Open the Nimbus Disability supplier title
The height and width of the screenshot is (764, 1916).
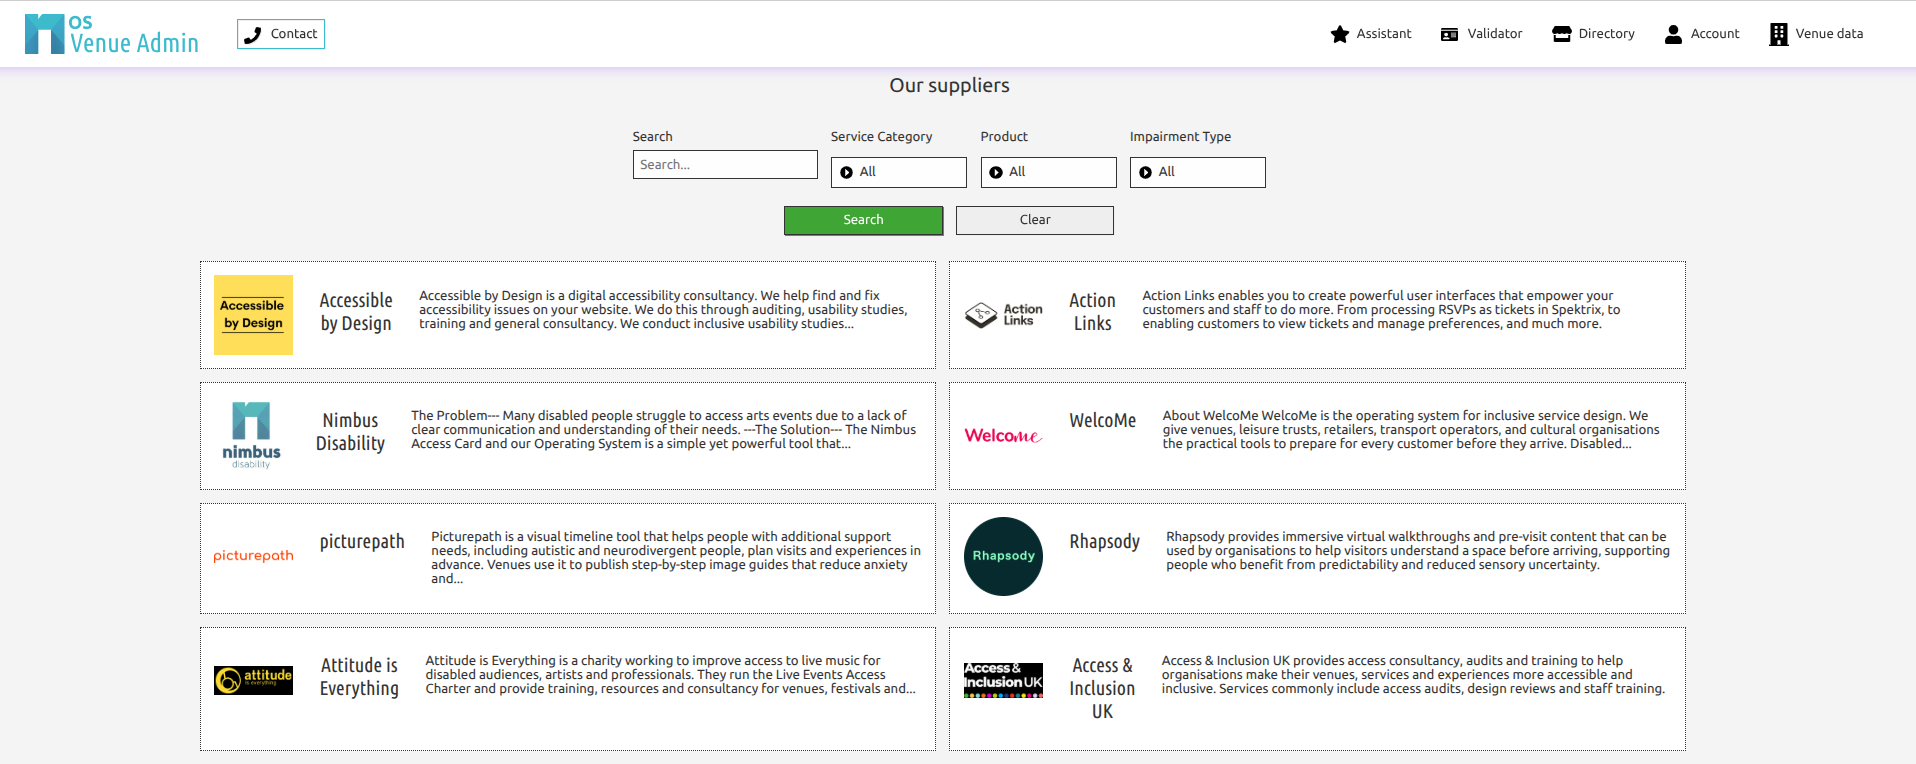click(351, 432)
